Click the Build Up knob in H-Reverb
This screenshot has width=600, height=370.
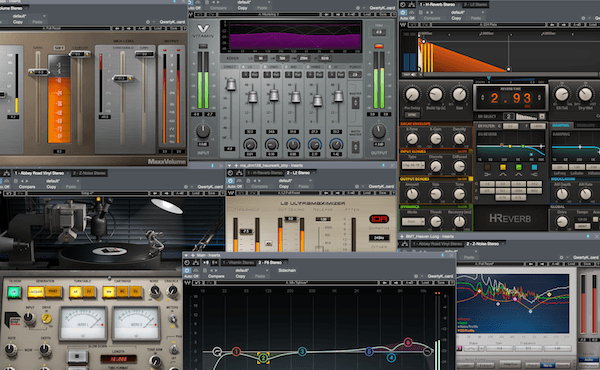[435, 94]
